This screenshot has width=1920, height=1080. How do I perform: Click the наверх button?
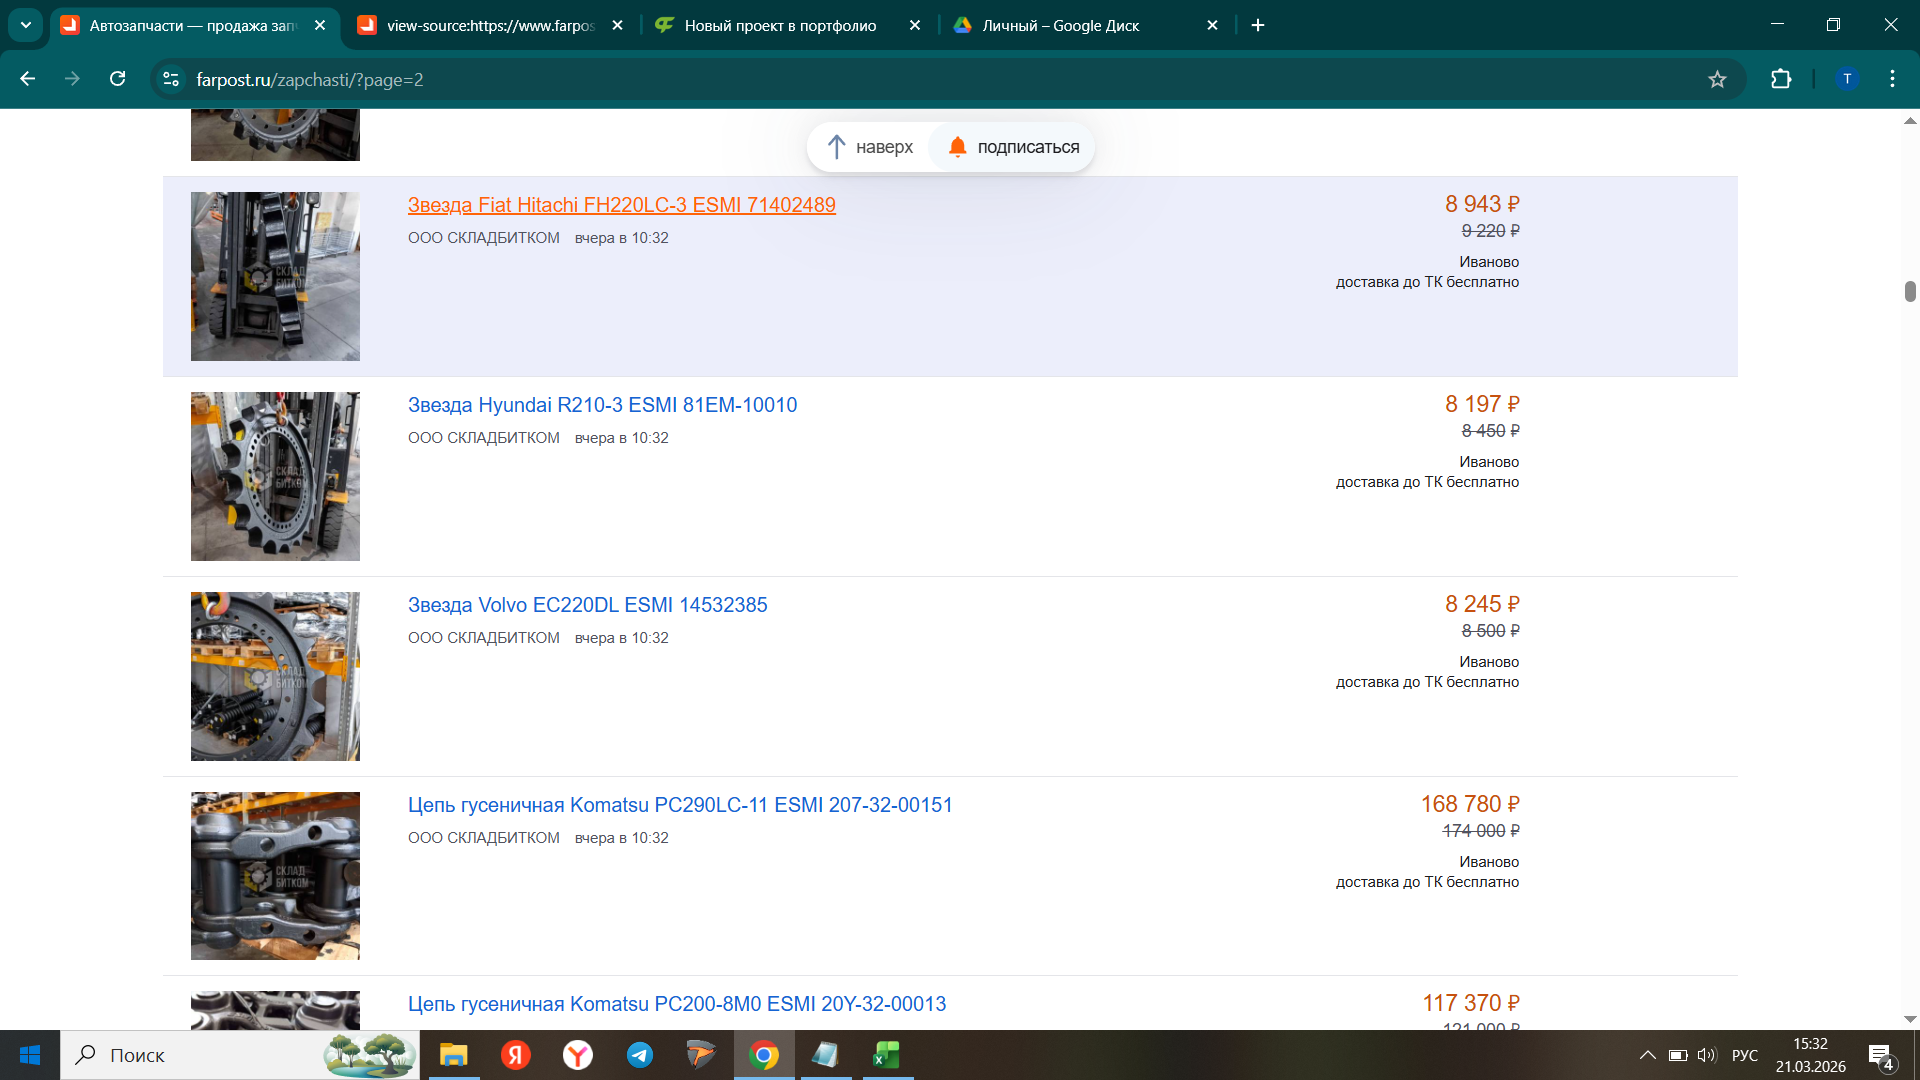point(870,147)
